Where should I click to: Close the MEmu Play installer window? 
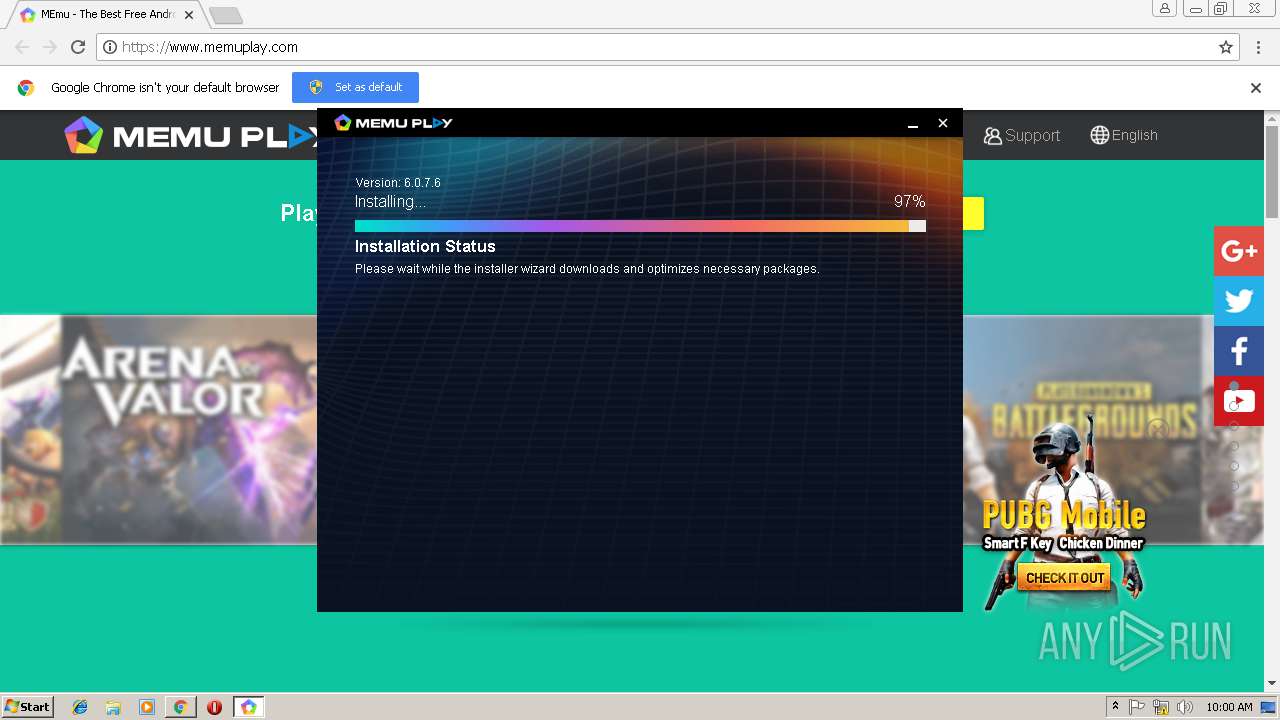[x=942, y=123]
